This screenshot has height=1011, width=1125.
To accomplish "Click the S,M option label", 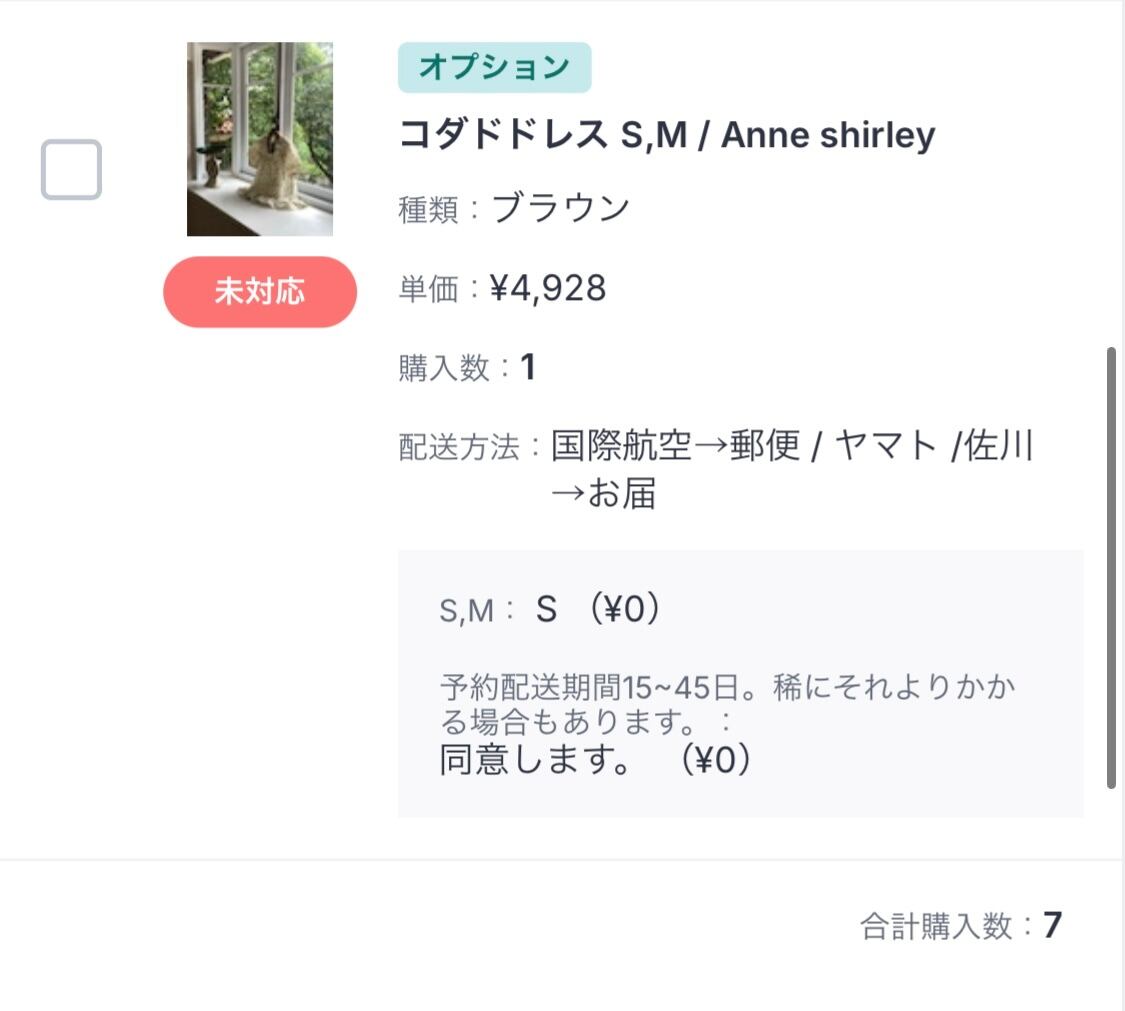I will tap(466, 611).
